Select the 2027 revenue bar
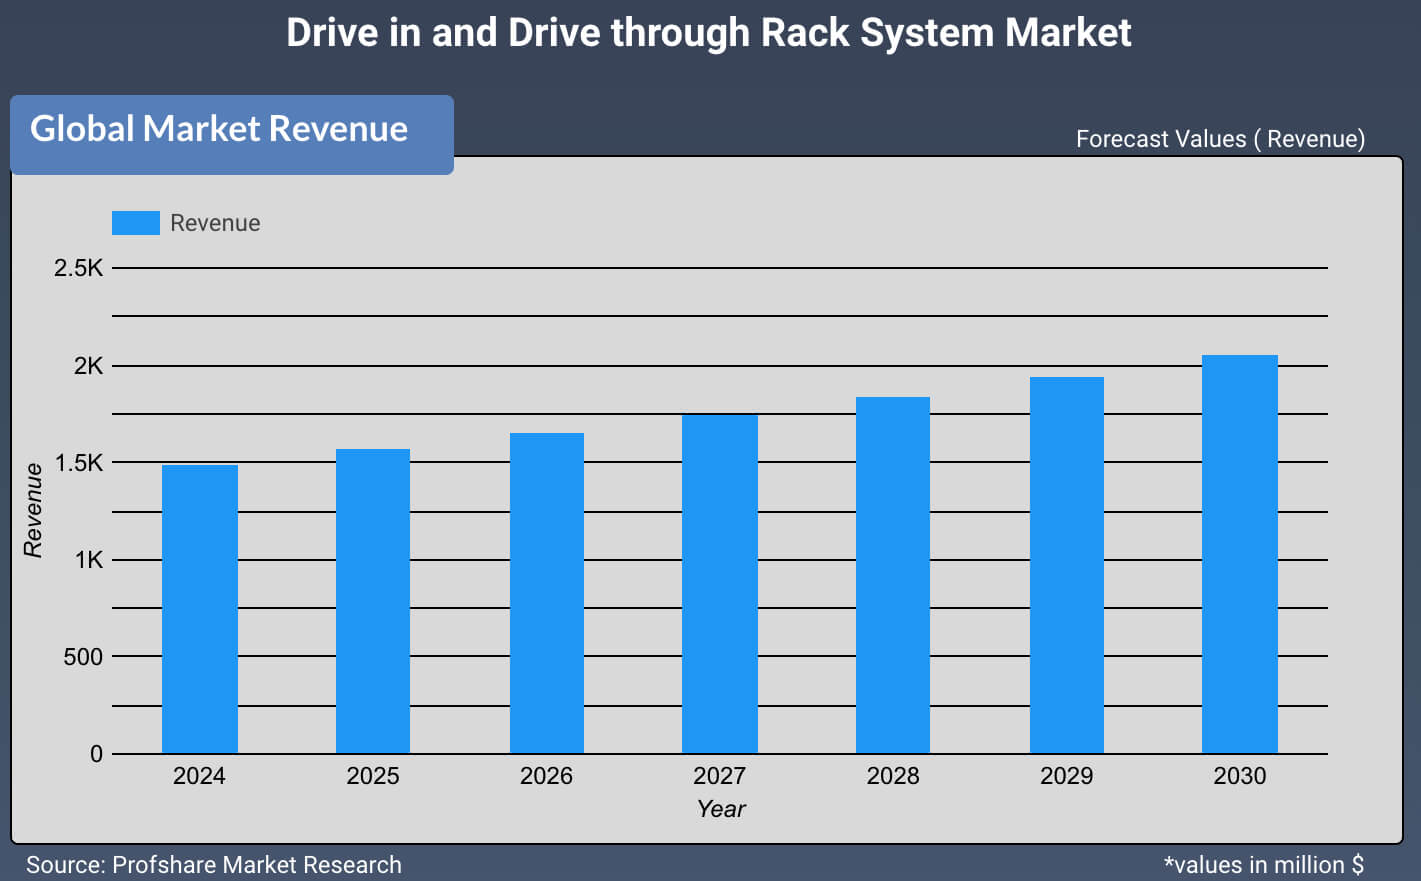This screenshot has height=881, width=1421. 720,584
